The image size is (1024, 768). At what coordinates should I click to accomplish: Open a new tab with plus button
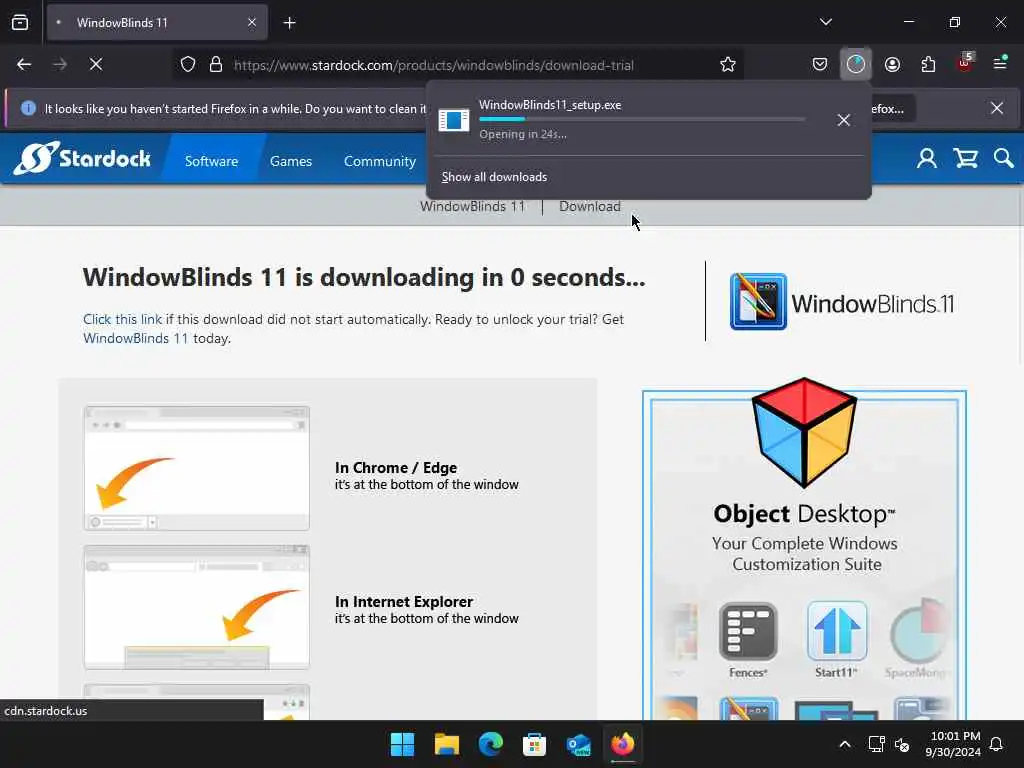pos(289,23)
